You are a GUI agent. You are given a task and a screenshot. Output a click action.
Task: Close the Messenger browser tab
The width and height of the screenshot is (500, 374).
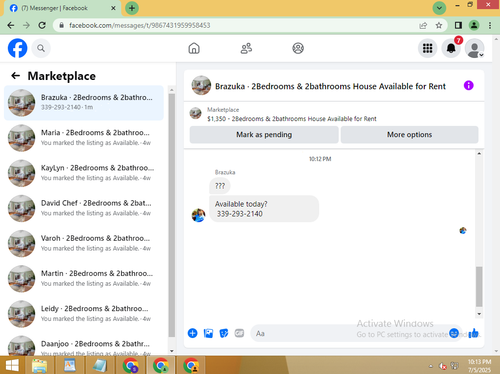113,8
